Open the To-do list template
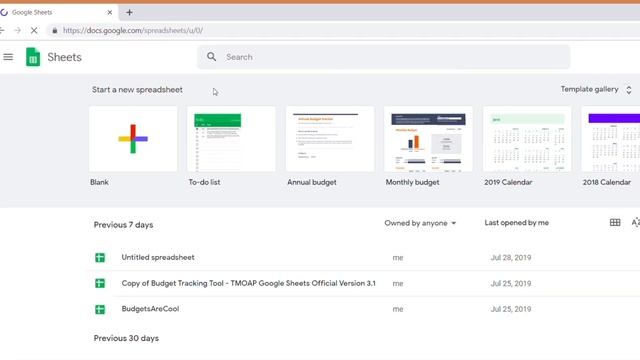640x360 pixels. 231,139
